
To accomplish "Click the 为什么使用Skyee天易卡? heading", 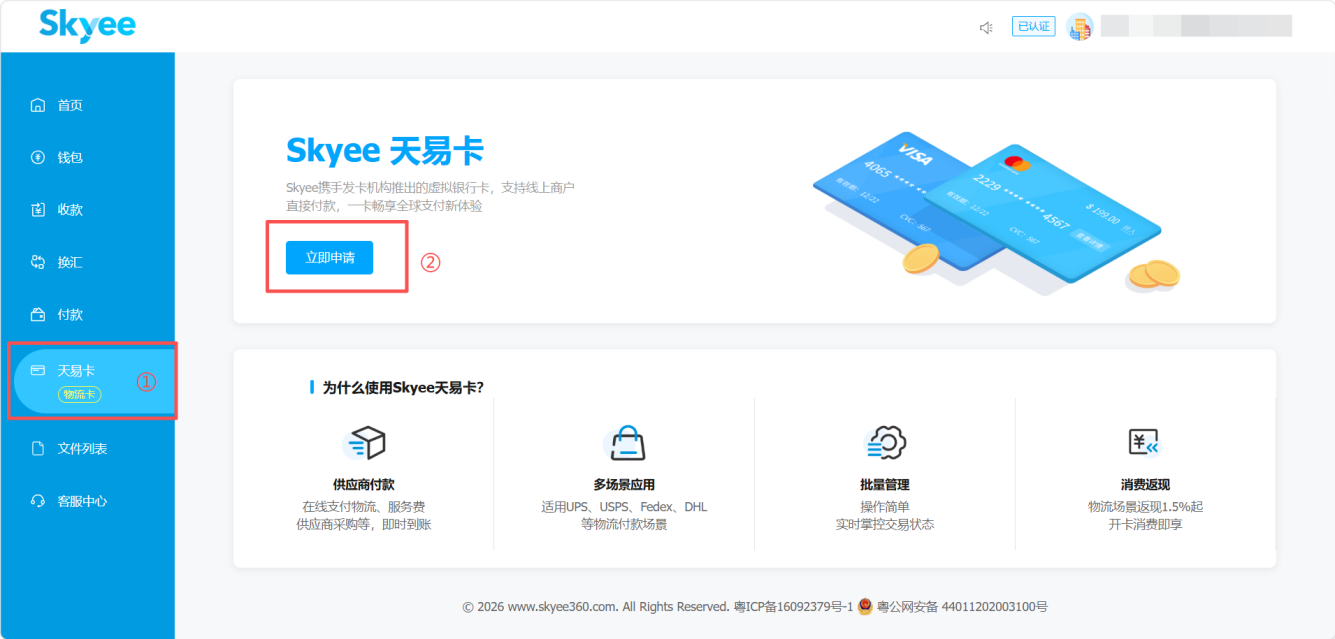I will [403, 387].
